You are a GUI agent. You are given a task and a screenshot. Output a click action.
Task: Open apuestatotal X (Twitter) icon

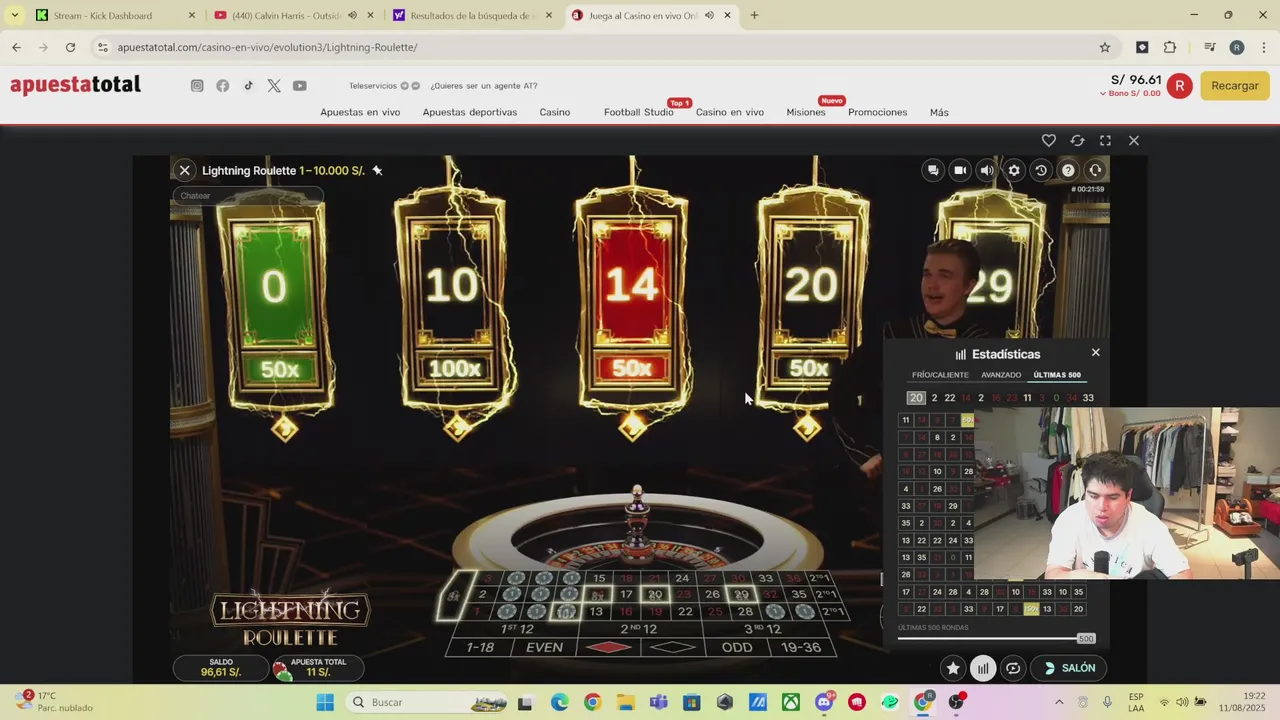coord(274,86)
